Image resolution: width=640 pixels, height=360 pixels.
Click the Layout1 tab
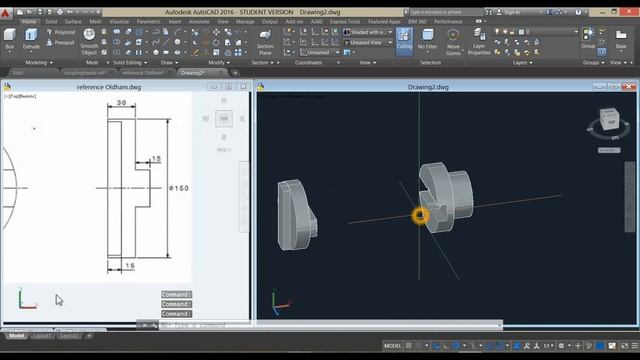pyautogui.click(x=42, y=336)
